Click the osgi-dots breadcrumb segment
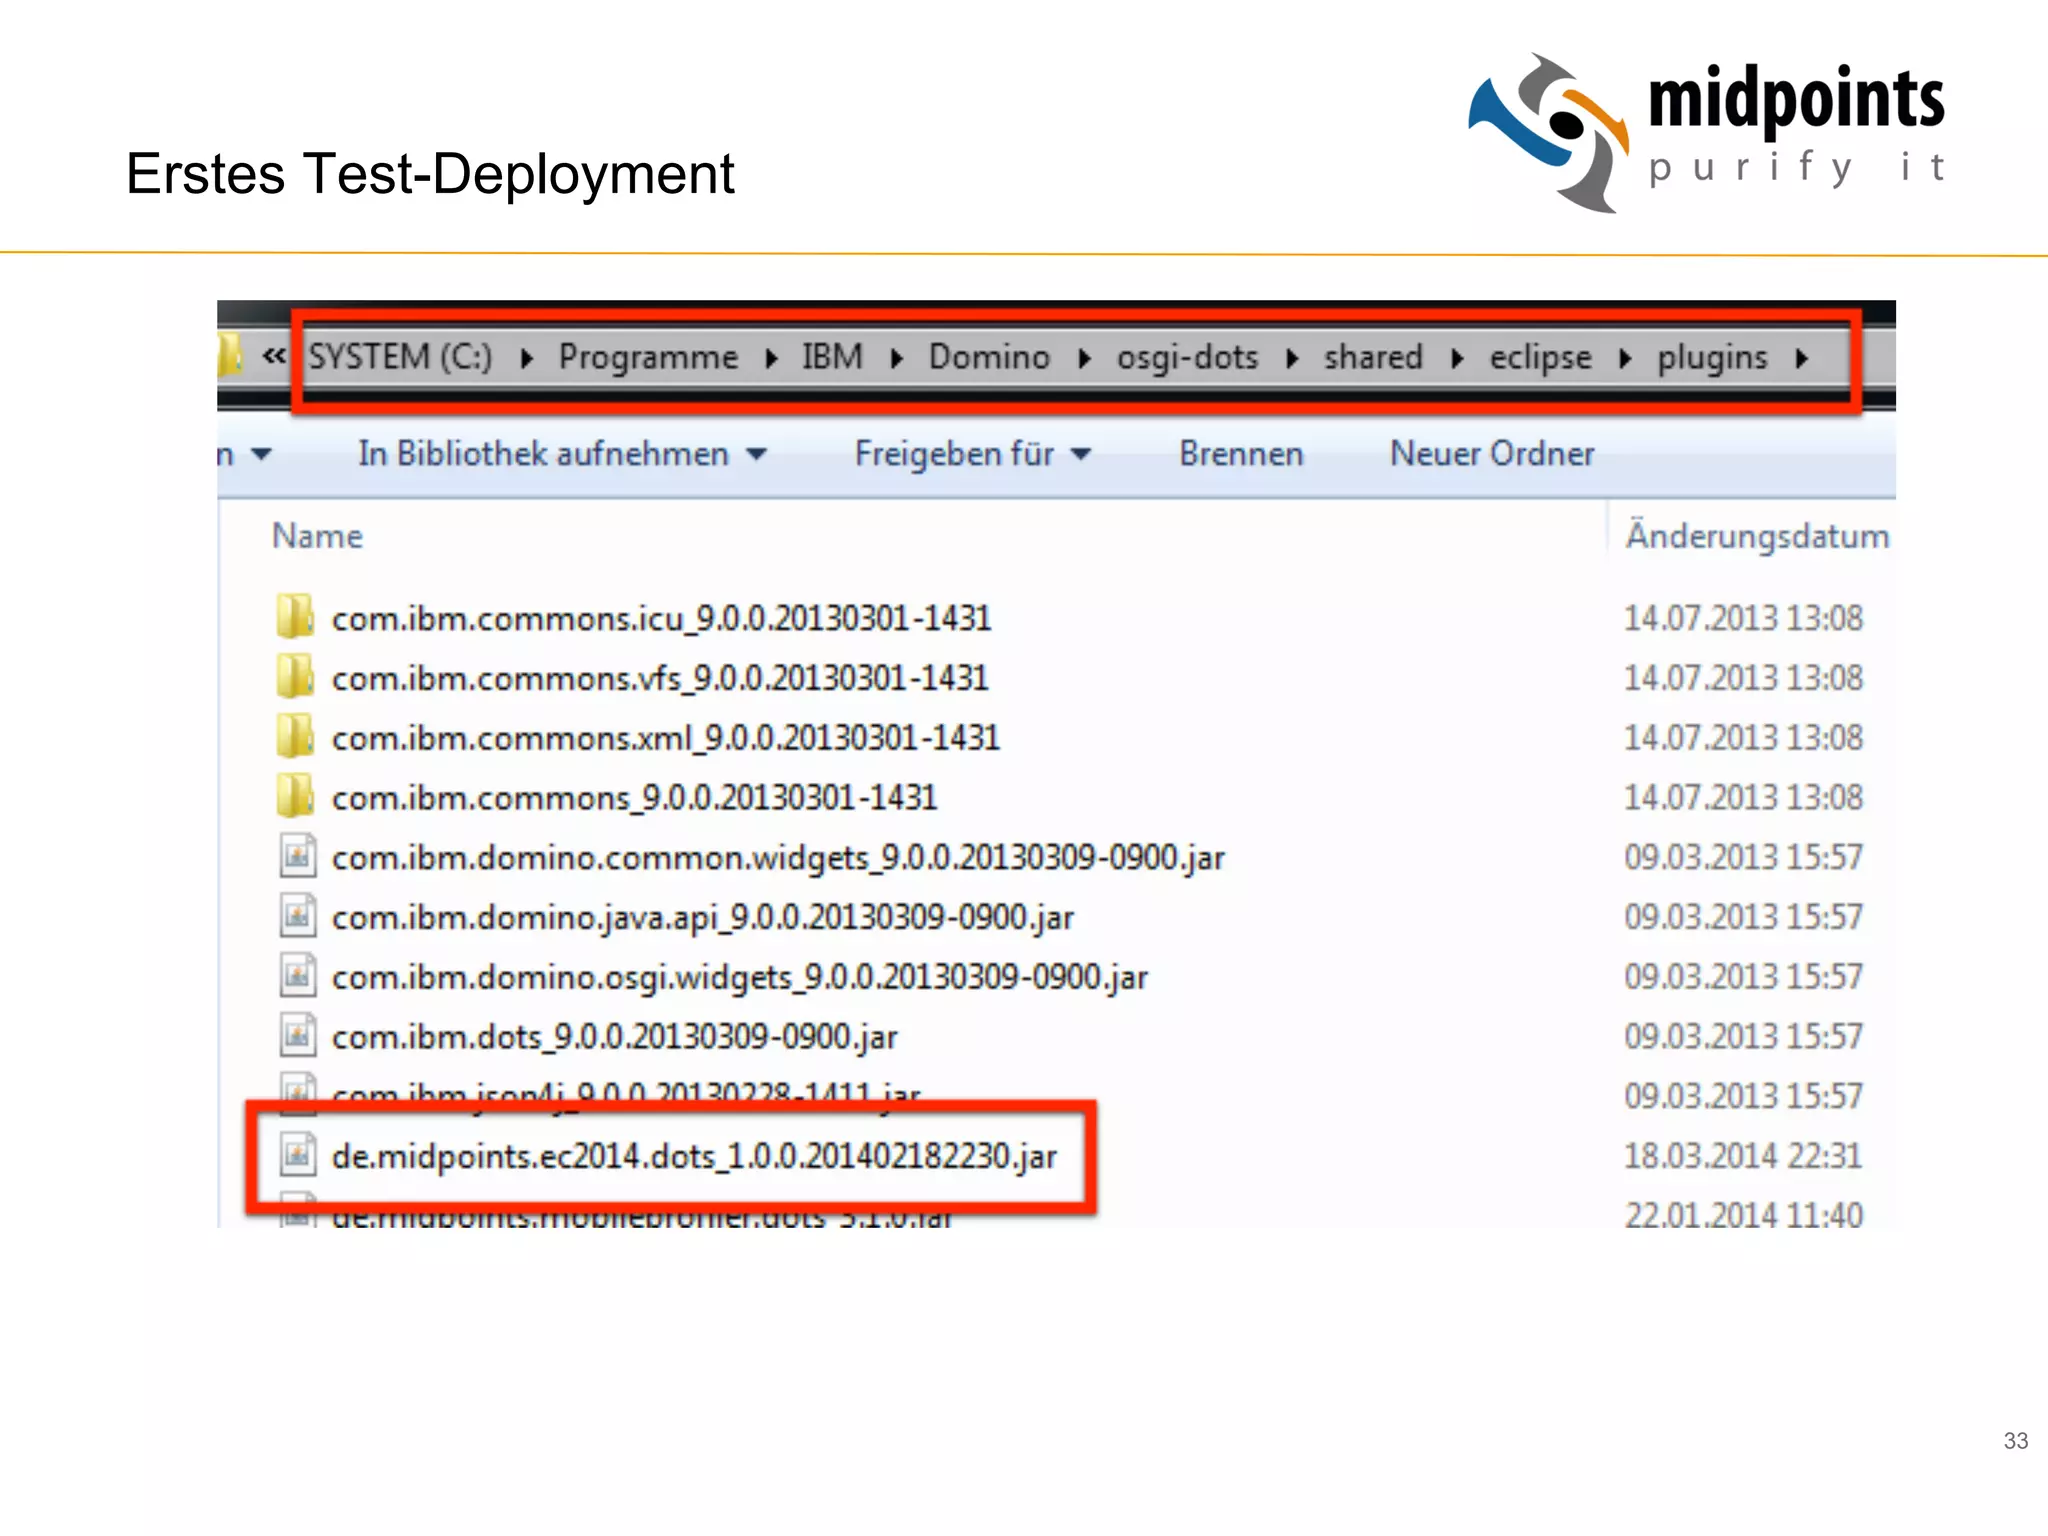2048x1536 pixels. (1187, 357)
